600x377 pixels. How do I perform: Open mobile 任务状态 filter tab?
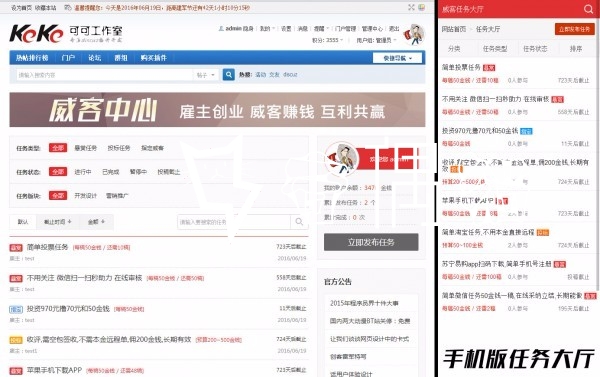point(535,49)
